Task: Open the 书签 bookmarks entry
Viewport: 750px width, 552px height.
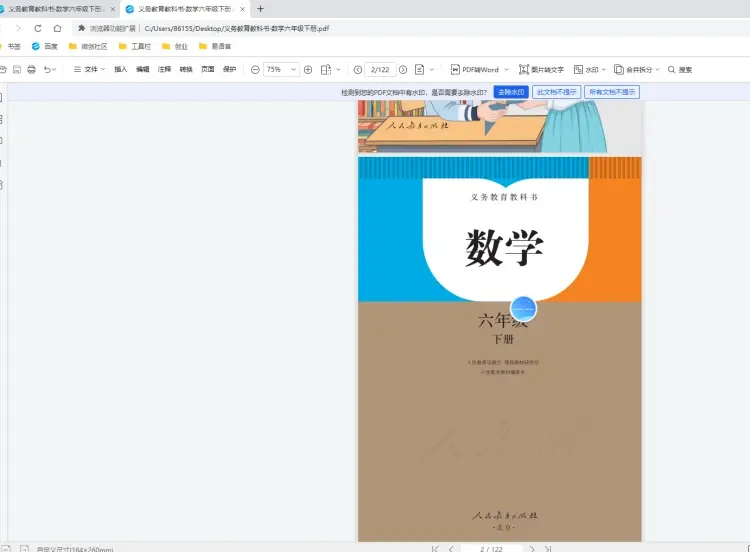Action: point(11,46)
